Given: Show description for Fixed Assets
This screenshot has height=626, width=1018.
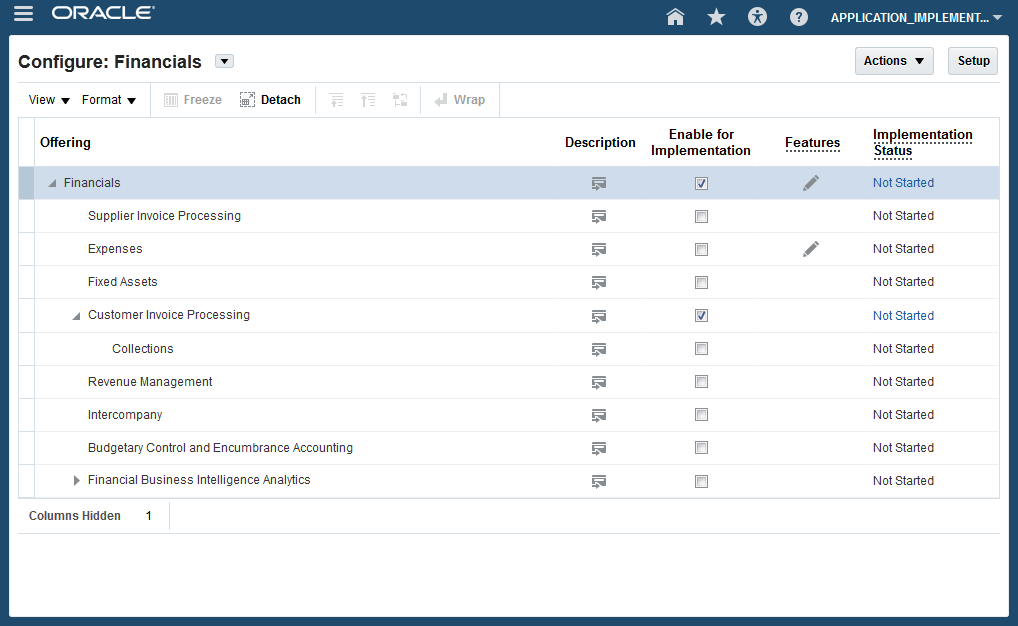Looking at the screenshot, I should pyautogui.click(x=599, y=282).
